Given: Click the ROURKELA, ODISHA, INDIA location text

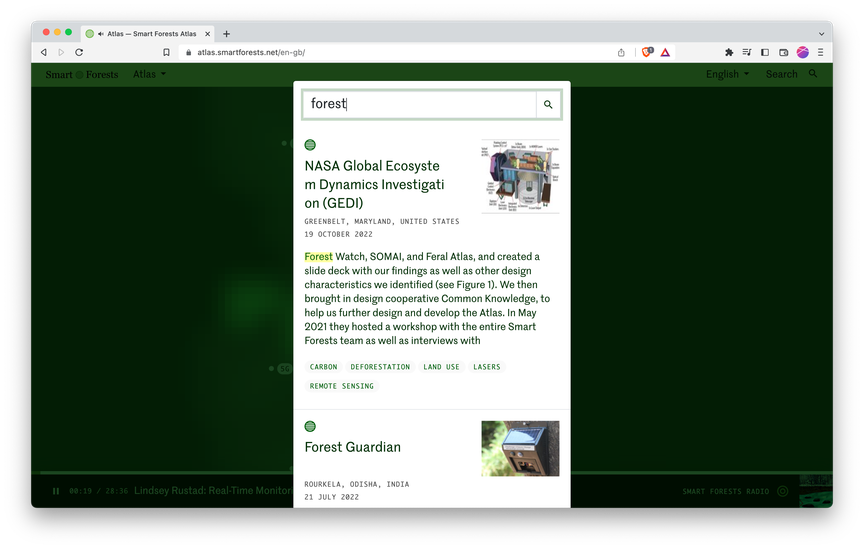Looking at the screenshot, I should coord(357,485).
